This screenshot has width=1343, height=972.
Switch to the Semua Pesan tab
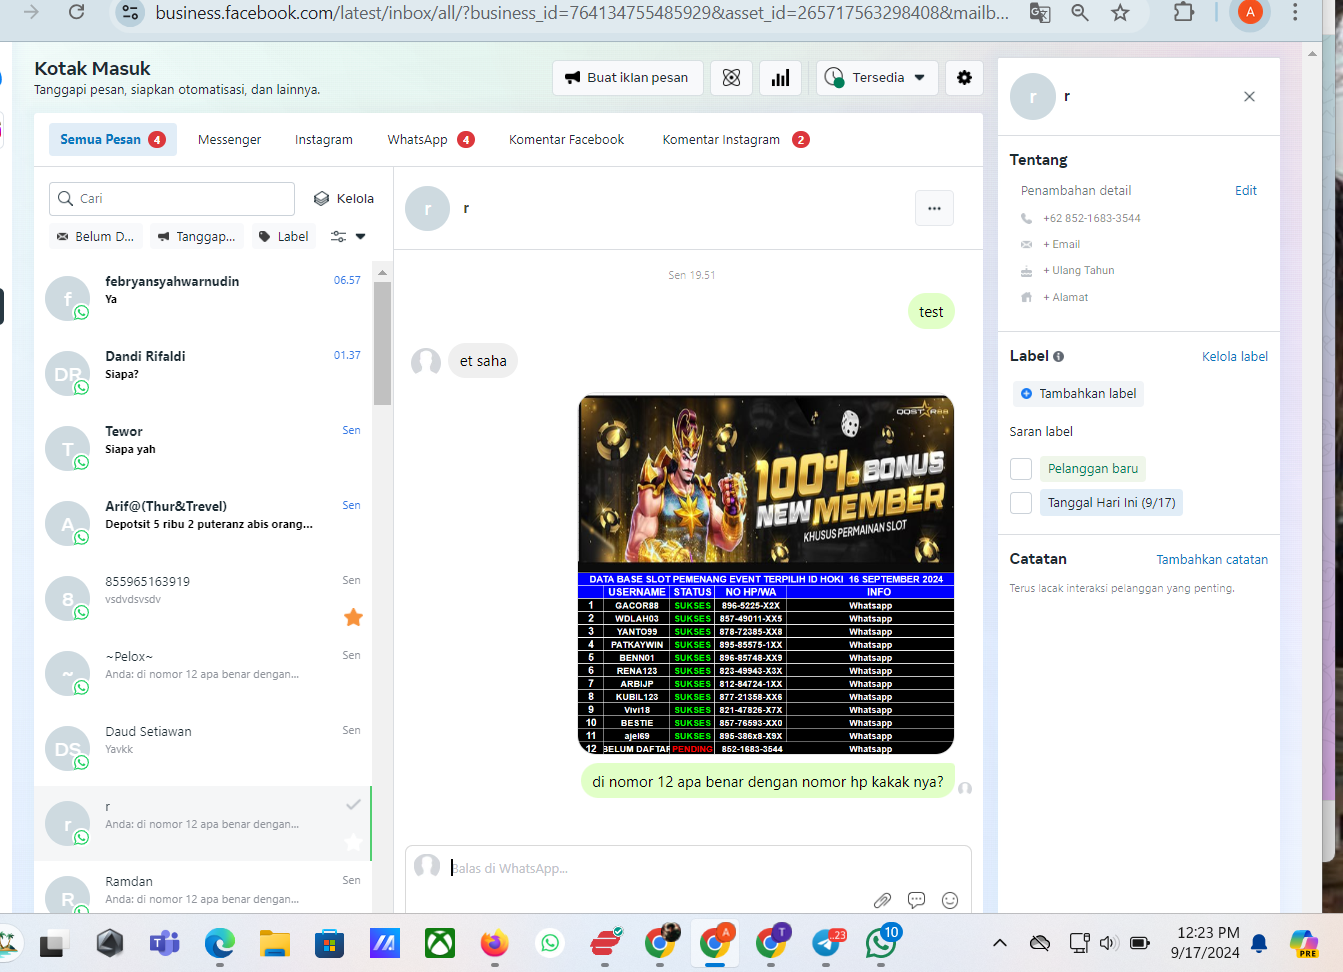tap(113, 140)
